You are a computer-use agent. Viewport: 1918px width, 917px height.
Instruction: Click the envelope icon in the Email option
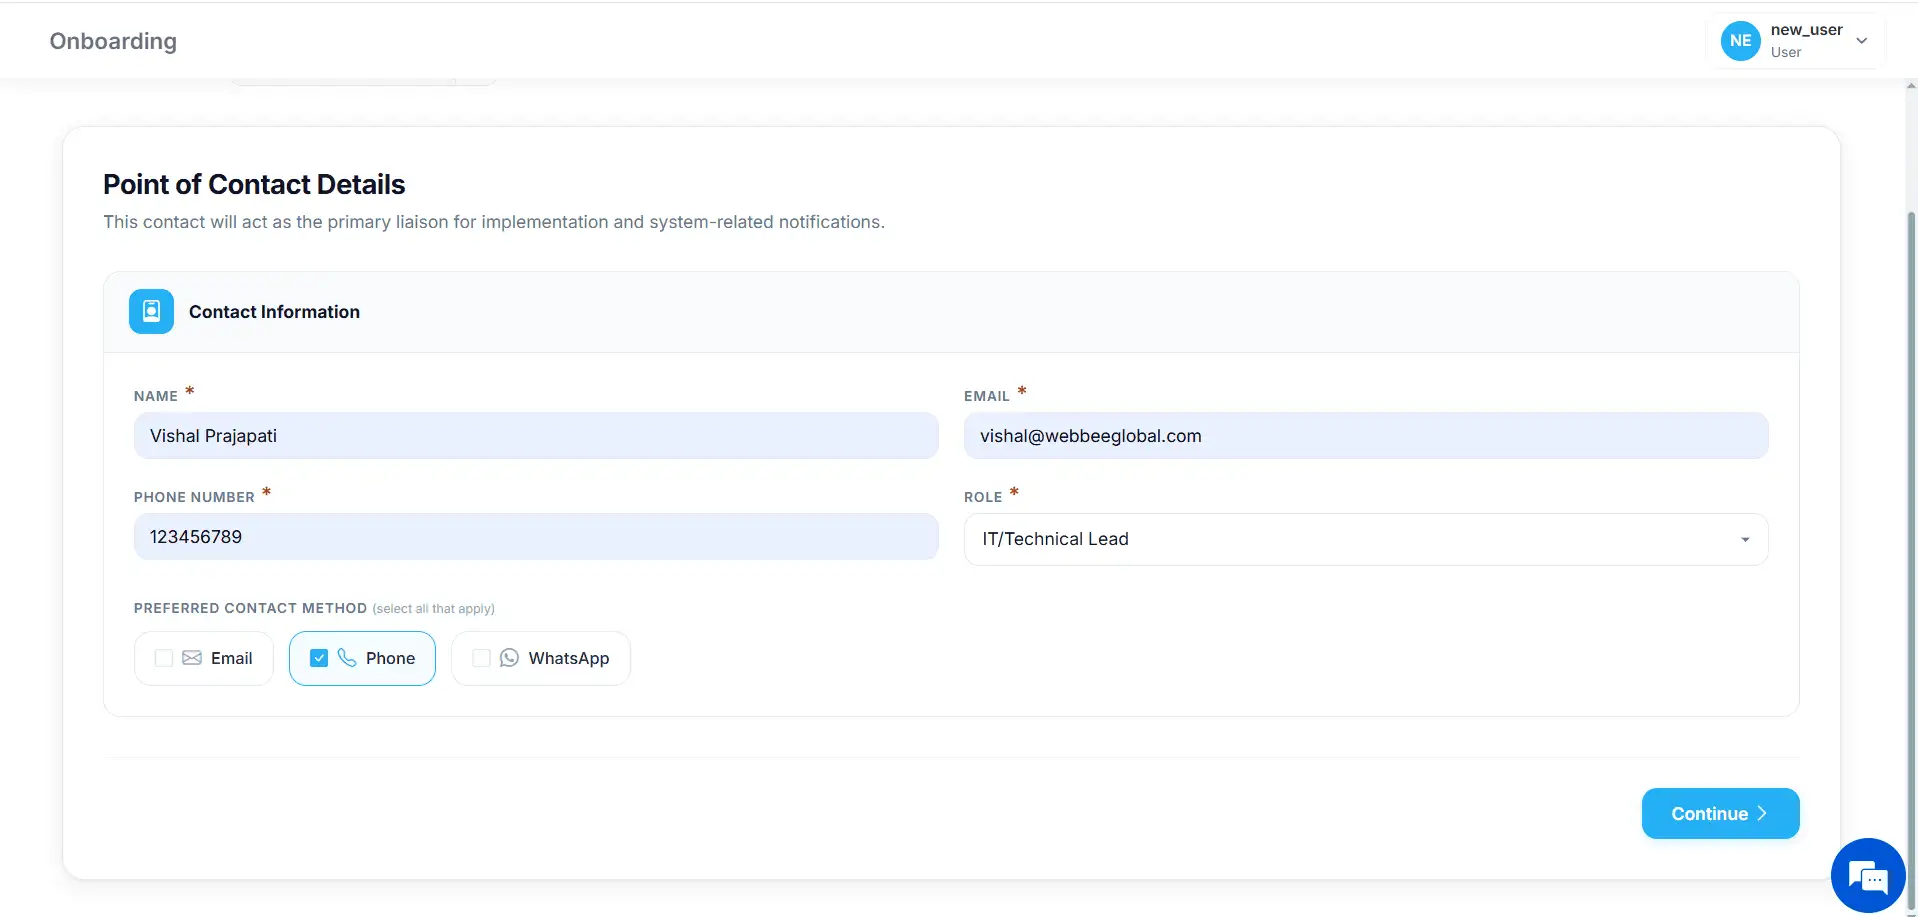(x=192, y=658)
